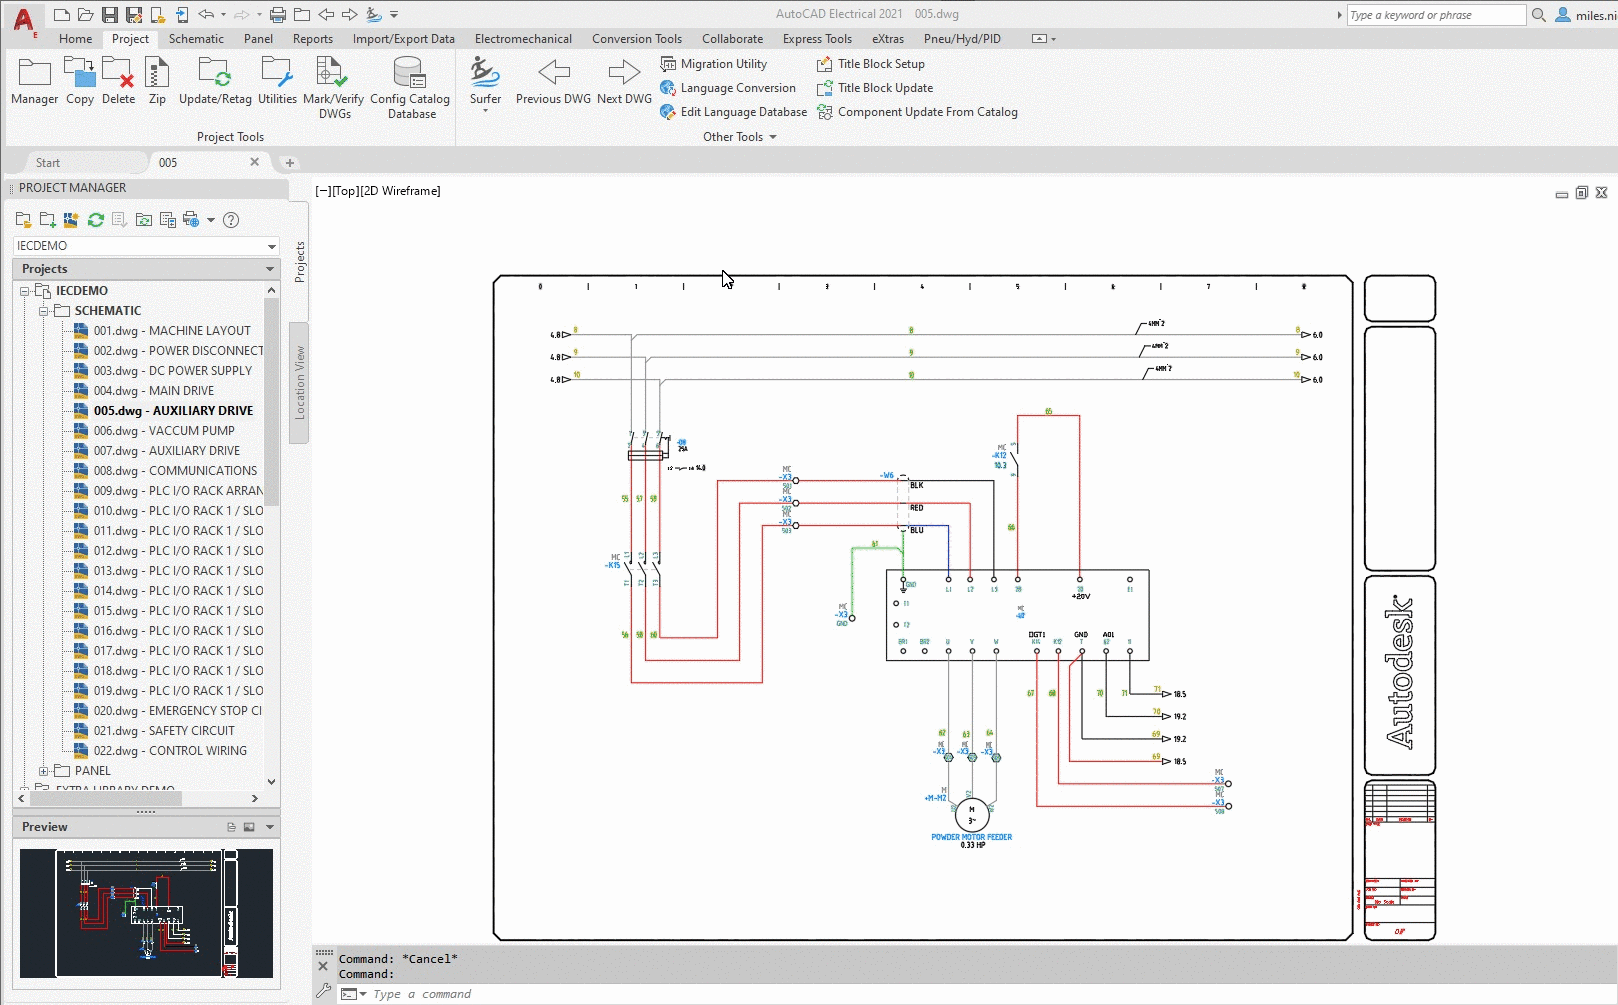1618x1005 pixels.
Task: Add a new drawing tab with plus
Action: (x=290, y=163)
